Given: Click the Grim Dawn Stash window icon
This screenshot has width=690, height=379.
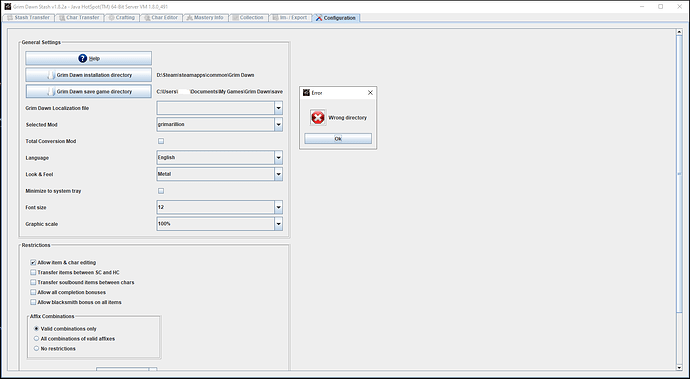Looking at the screenshot, I should 7,7.
